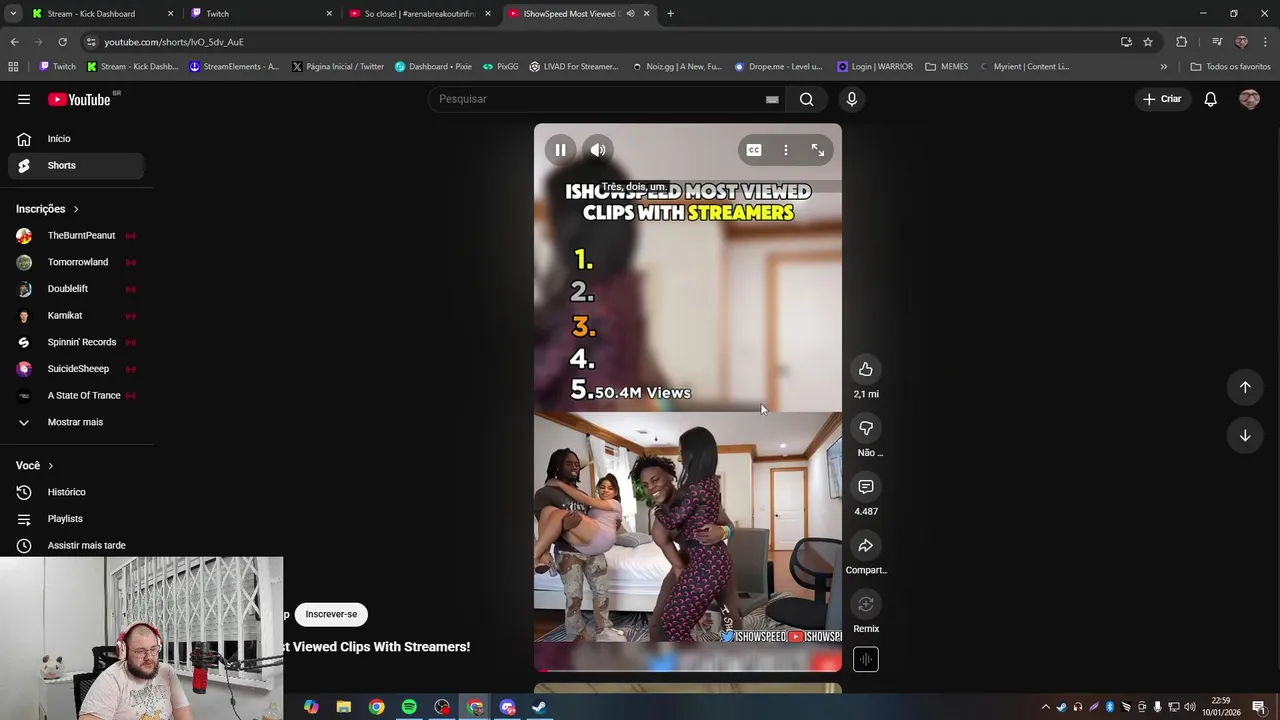Open the Short's sound source thumbnail
The height and width of the screenshot is (720, 1280).
pyautogui.click(x=866, y=659)
